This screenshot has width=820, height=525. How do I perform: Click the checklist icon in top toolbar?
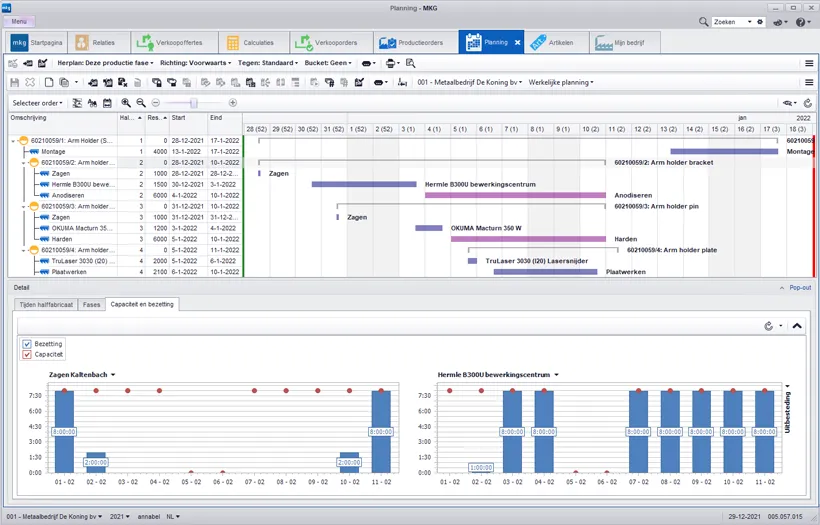pyautogui.click(x=42, y=63)
